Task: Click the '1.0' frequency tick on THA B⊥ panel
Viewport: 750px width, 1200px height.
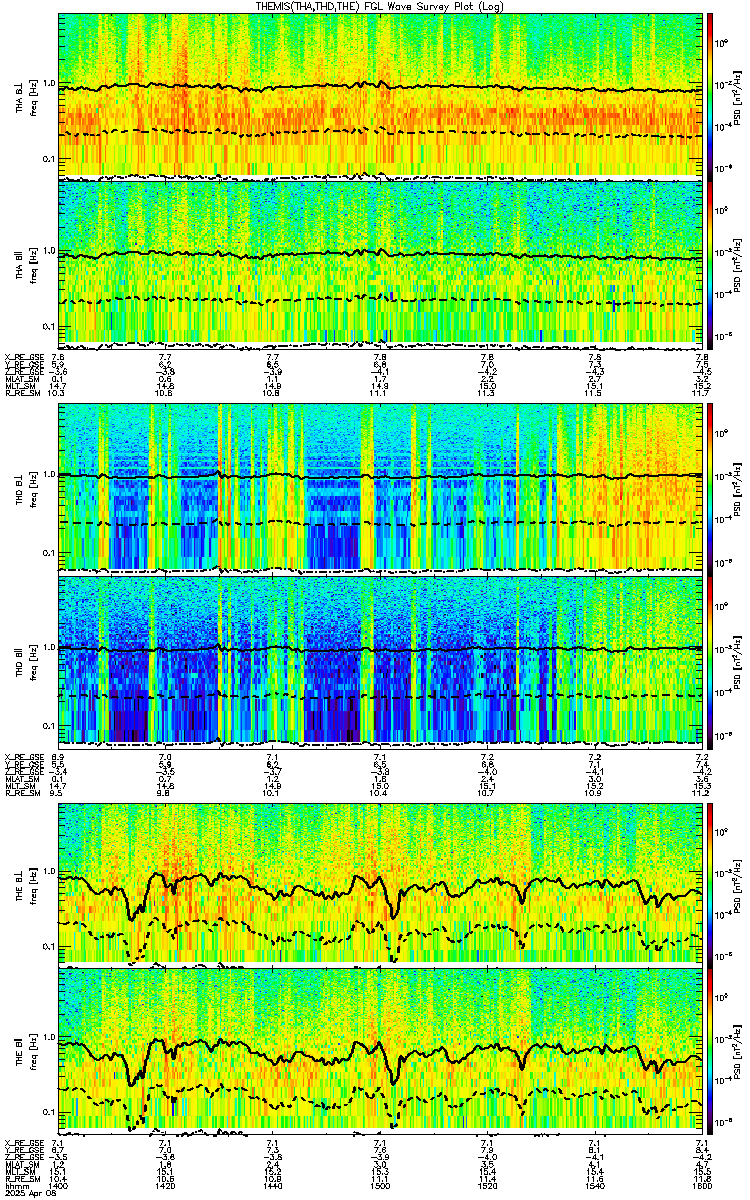Action: tap(48, 83)
